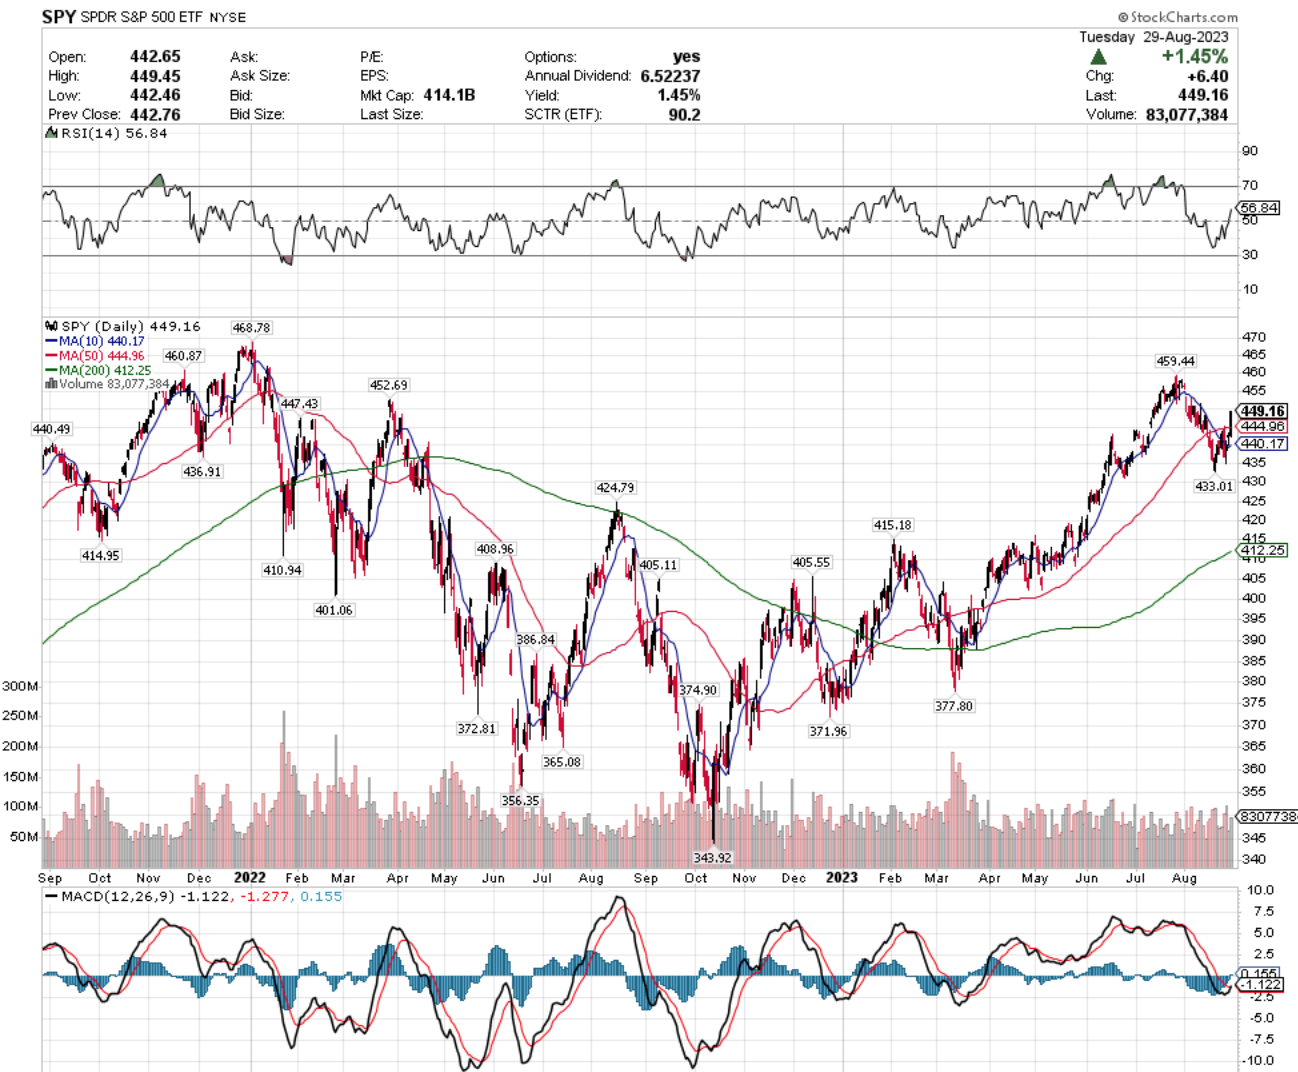The width and height of the screenshot is (1298, 1072).
Task: Click the green 412.25 tag on right axis
Action: point(1263,550)
